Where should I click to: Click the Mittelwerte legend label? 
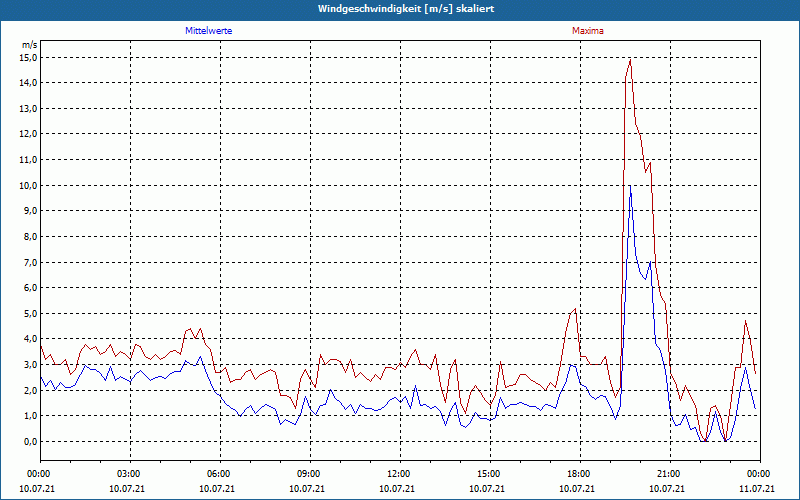pos(209,31)
